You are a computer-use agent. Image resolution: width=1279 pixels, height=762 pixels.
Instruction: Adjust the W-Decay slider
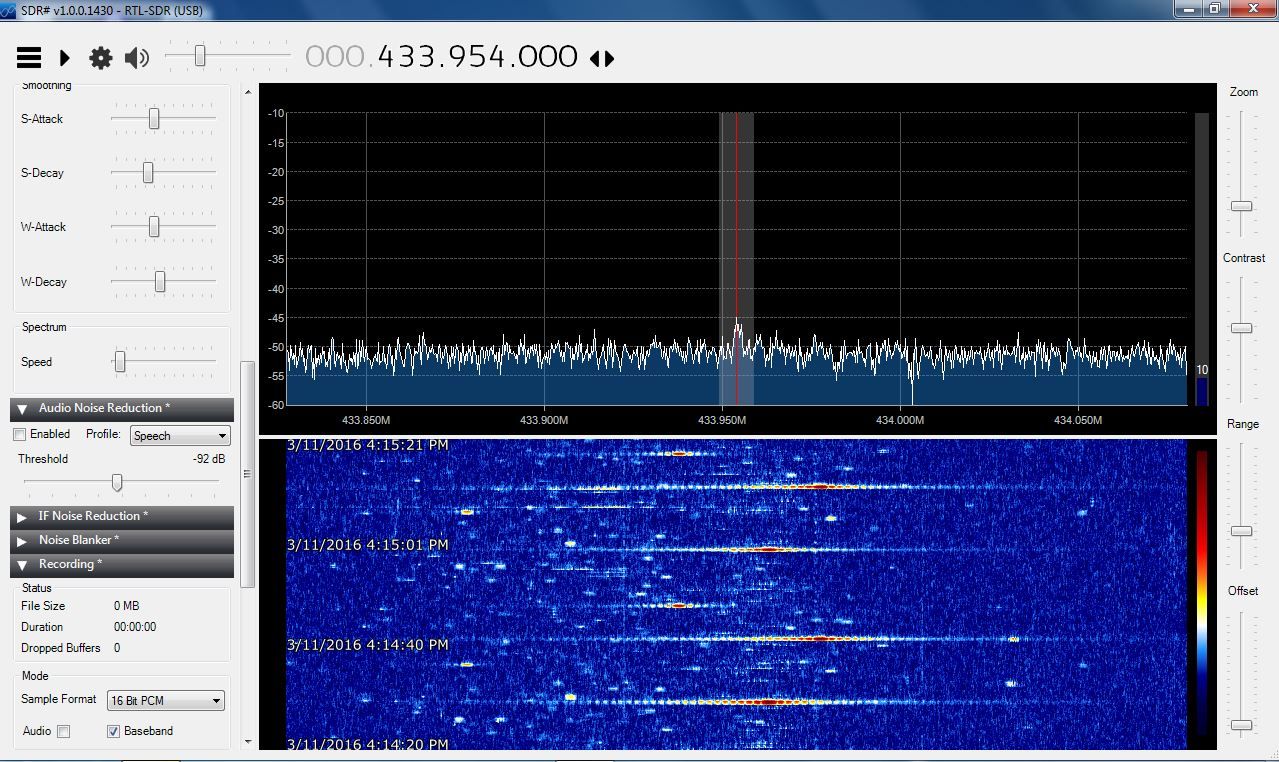pyautogui.click(x=163, y=282)
